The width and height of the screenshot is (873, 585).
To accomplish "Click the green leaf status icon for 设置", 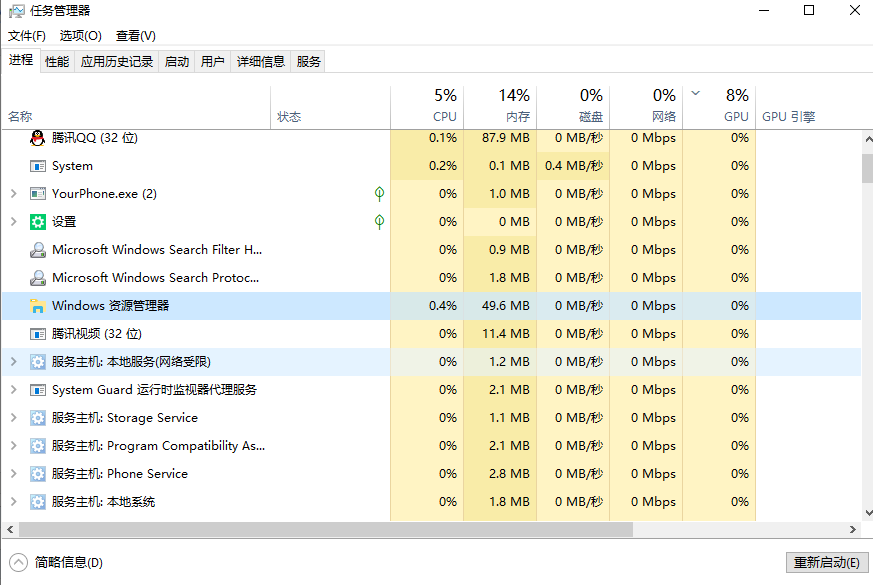I will click(379, 222).
